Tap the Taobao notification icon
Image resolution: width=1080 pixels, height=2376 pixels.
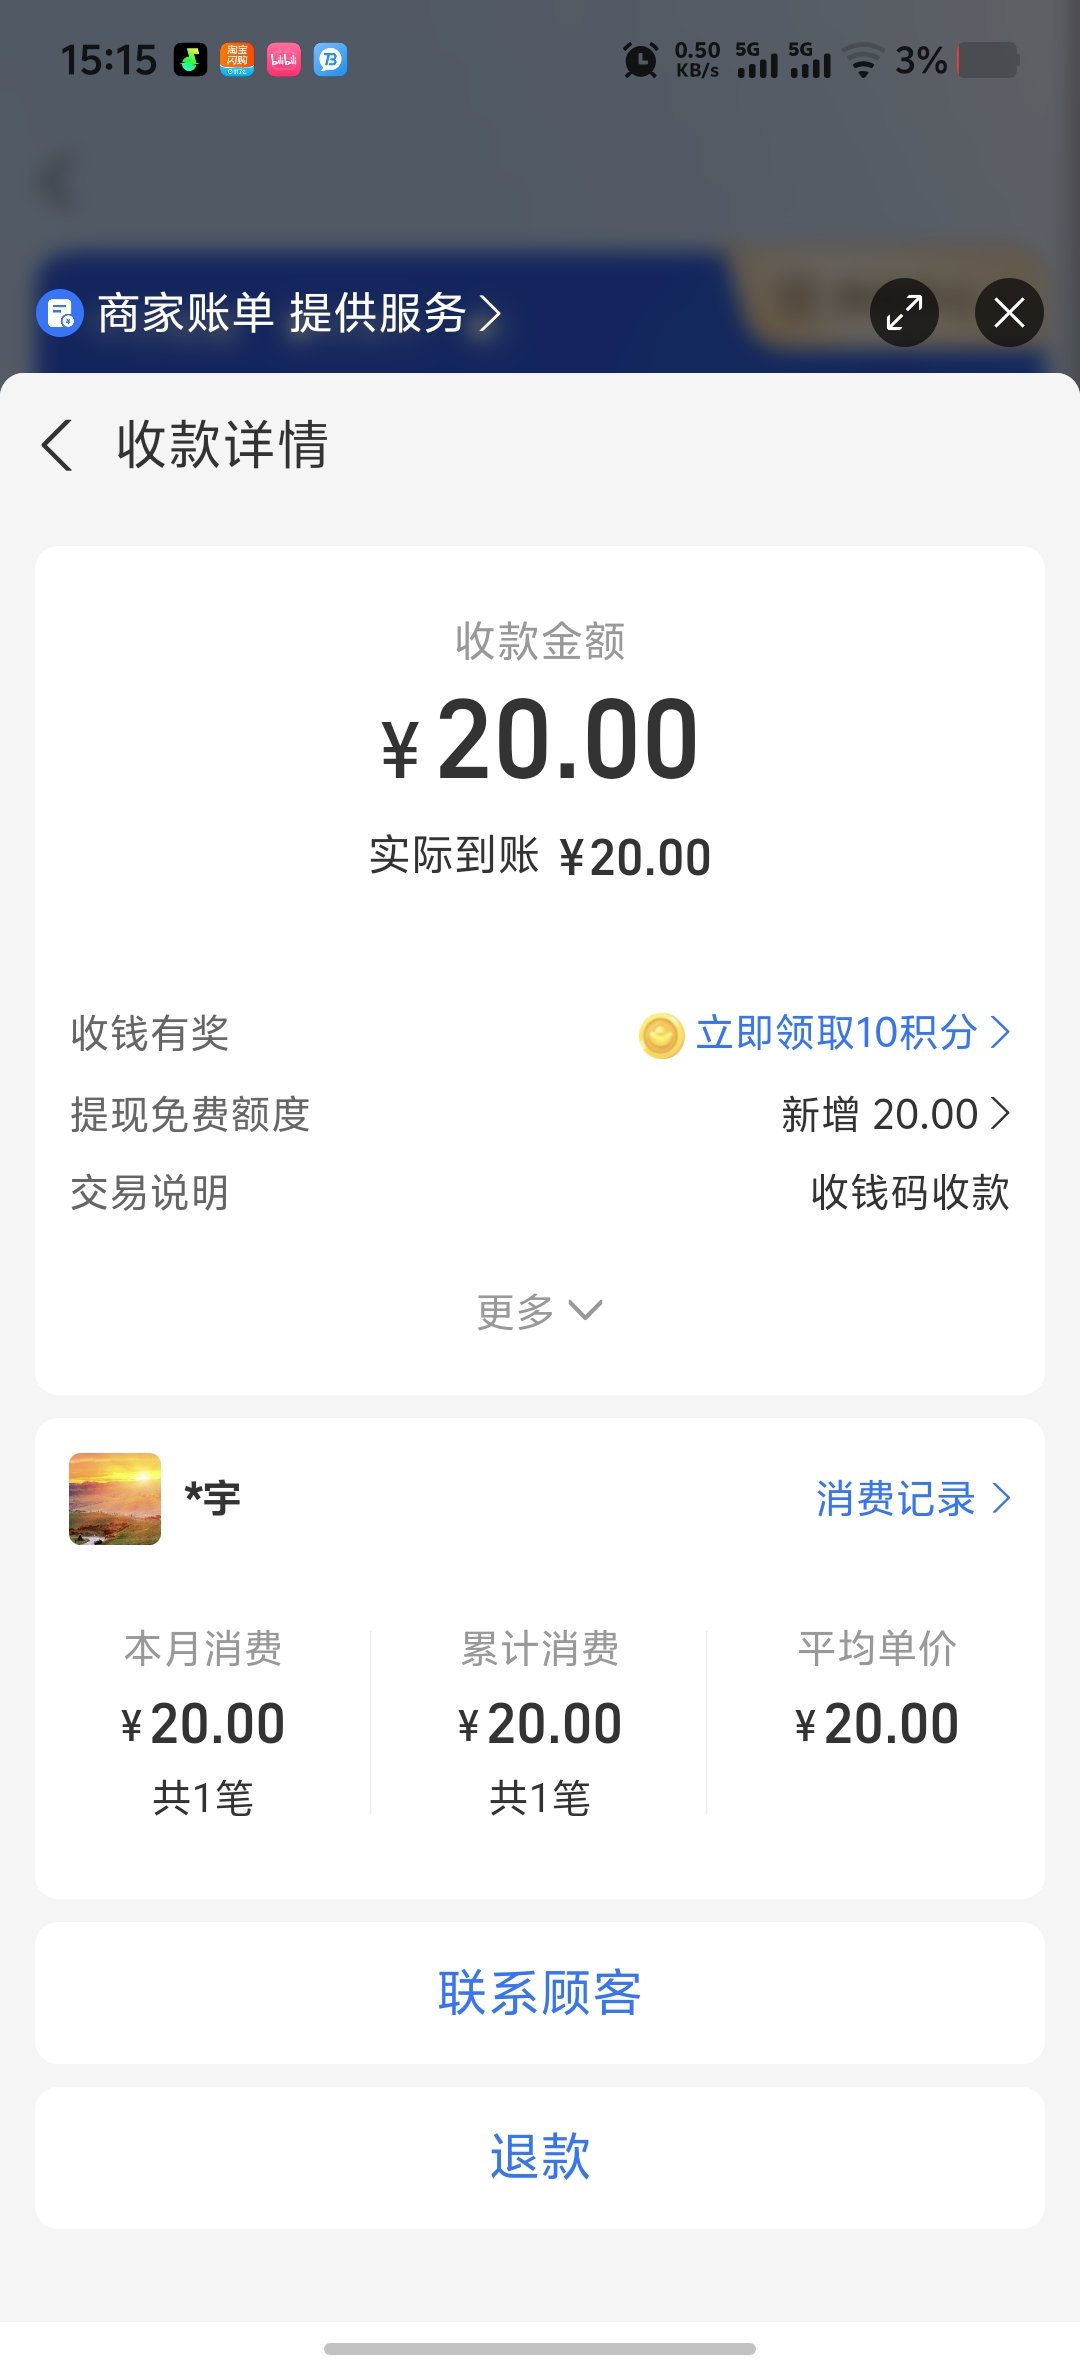coord(237,60)
